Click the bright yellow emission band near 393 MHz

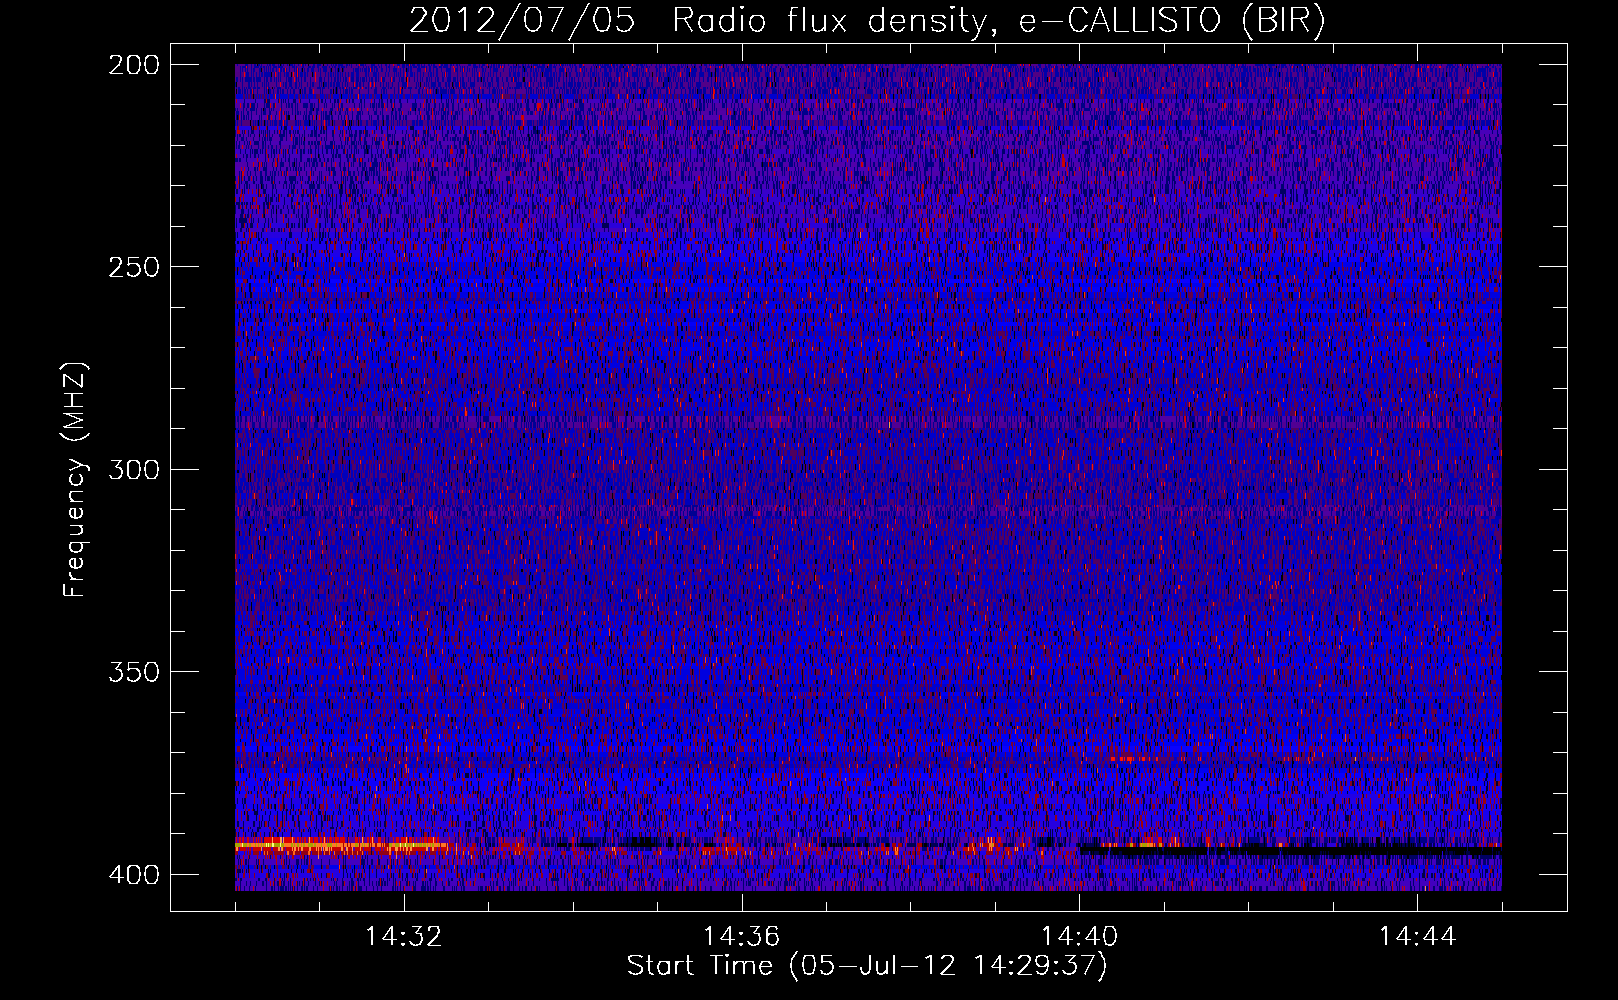click(x=340, y=846)
